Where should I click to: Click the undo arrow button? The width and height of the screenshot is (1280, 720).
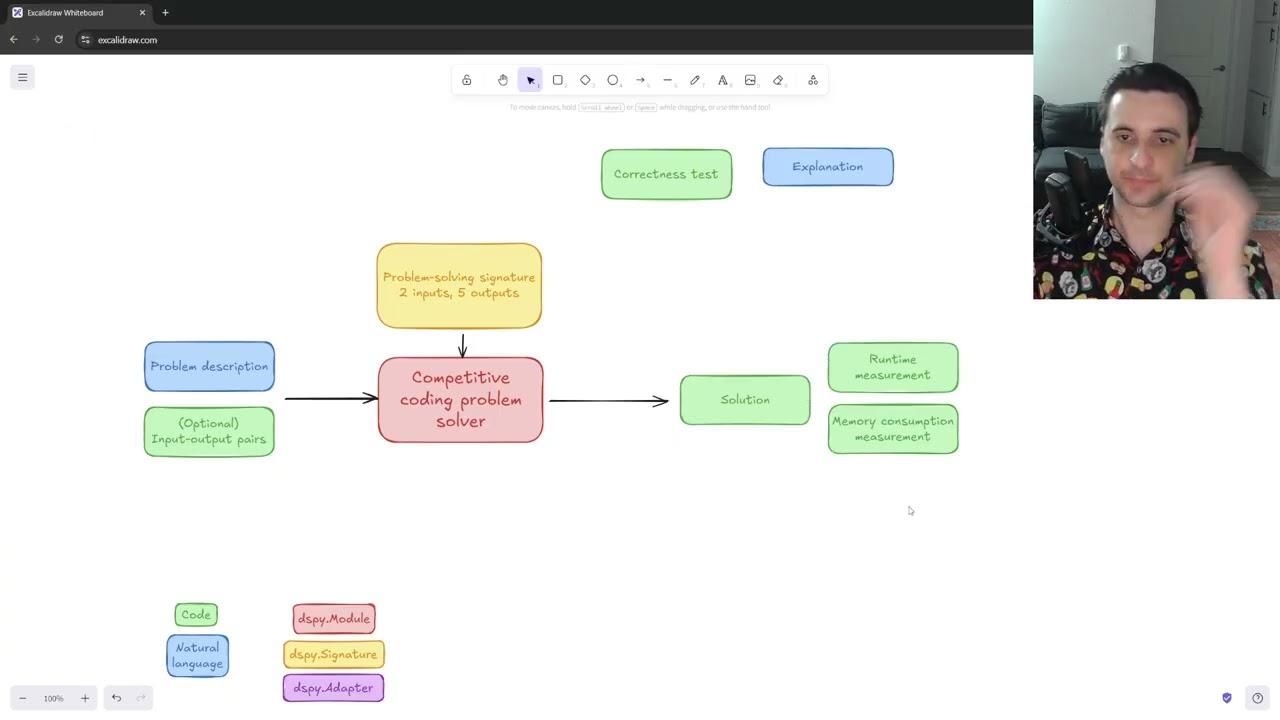point(116,698)
